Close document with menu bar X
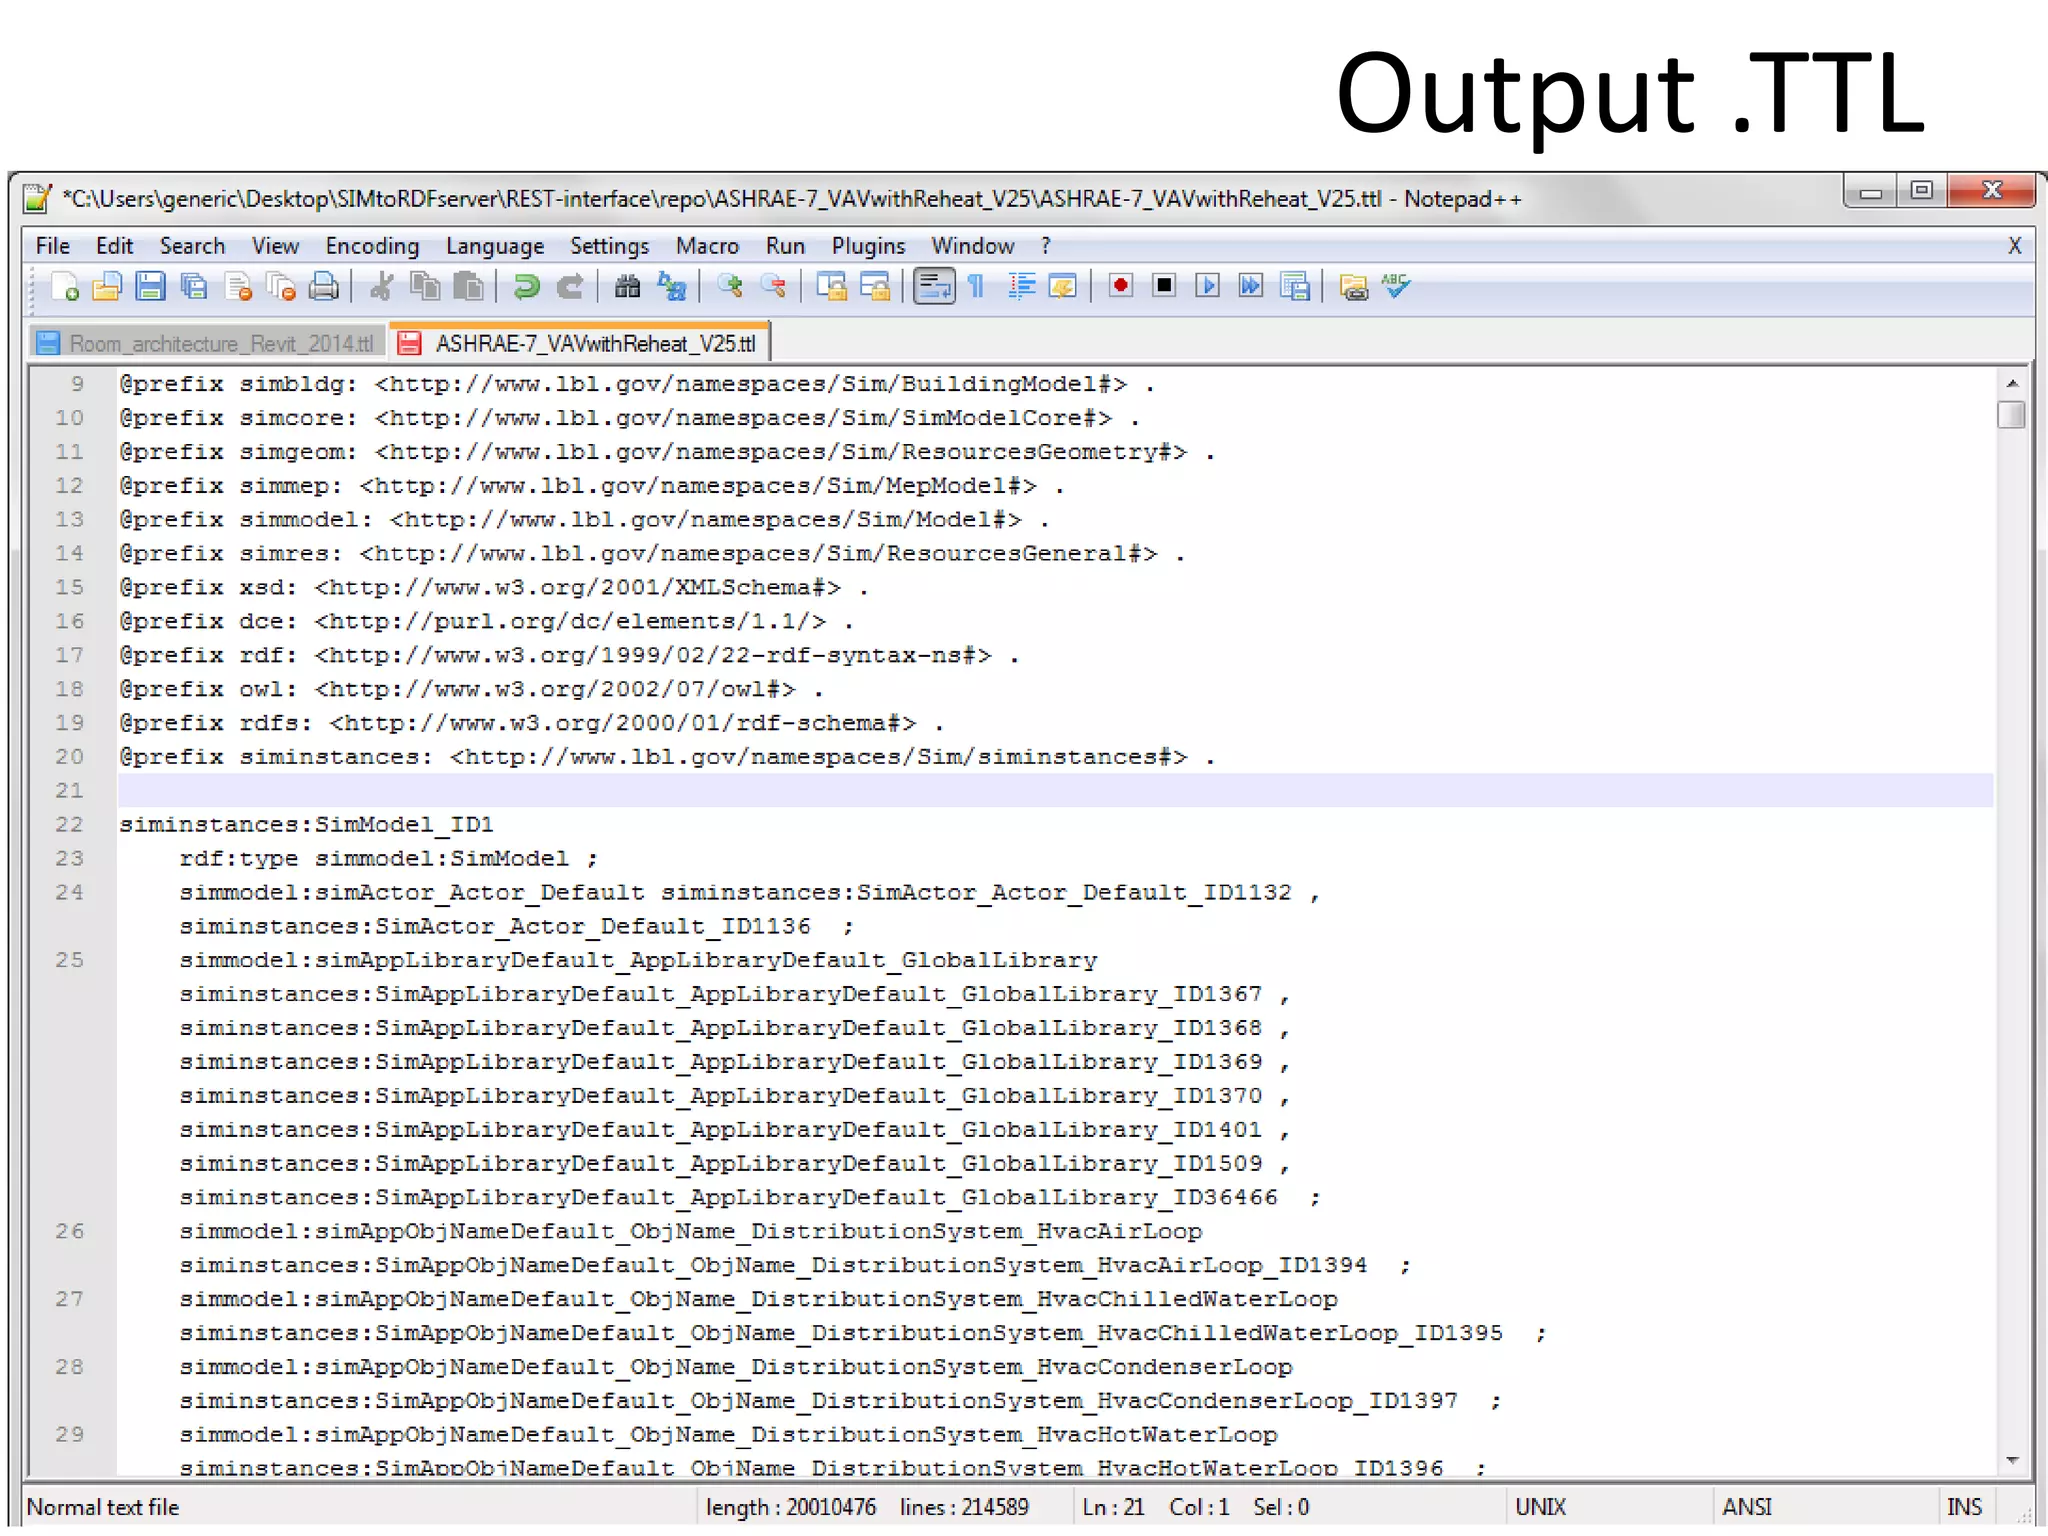 pyautogui.click(x=2014, y=246)
